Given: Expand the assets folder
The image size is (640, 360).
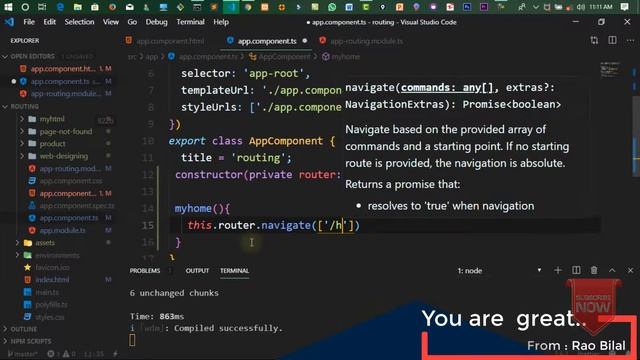Looking at the screenshot, I should [x=17, y=243].
